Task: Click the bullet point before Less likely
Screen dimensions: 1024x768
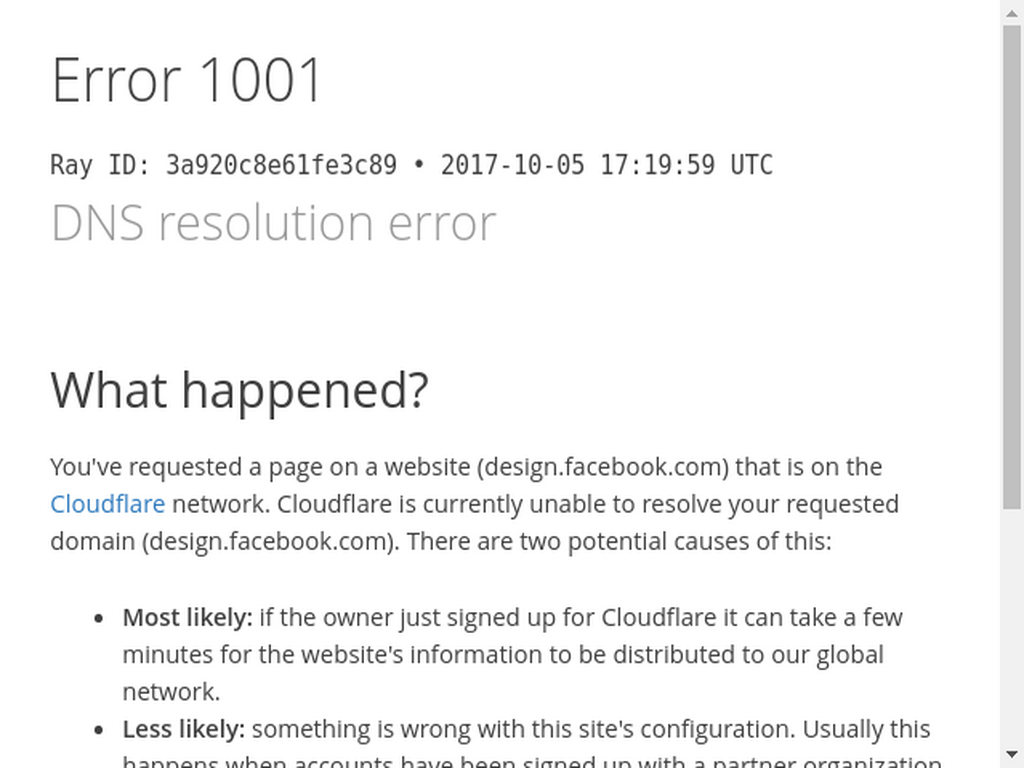Action: 99,730
